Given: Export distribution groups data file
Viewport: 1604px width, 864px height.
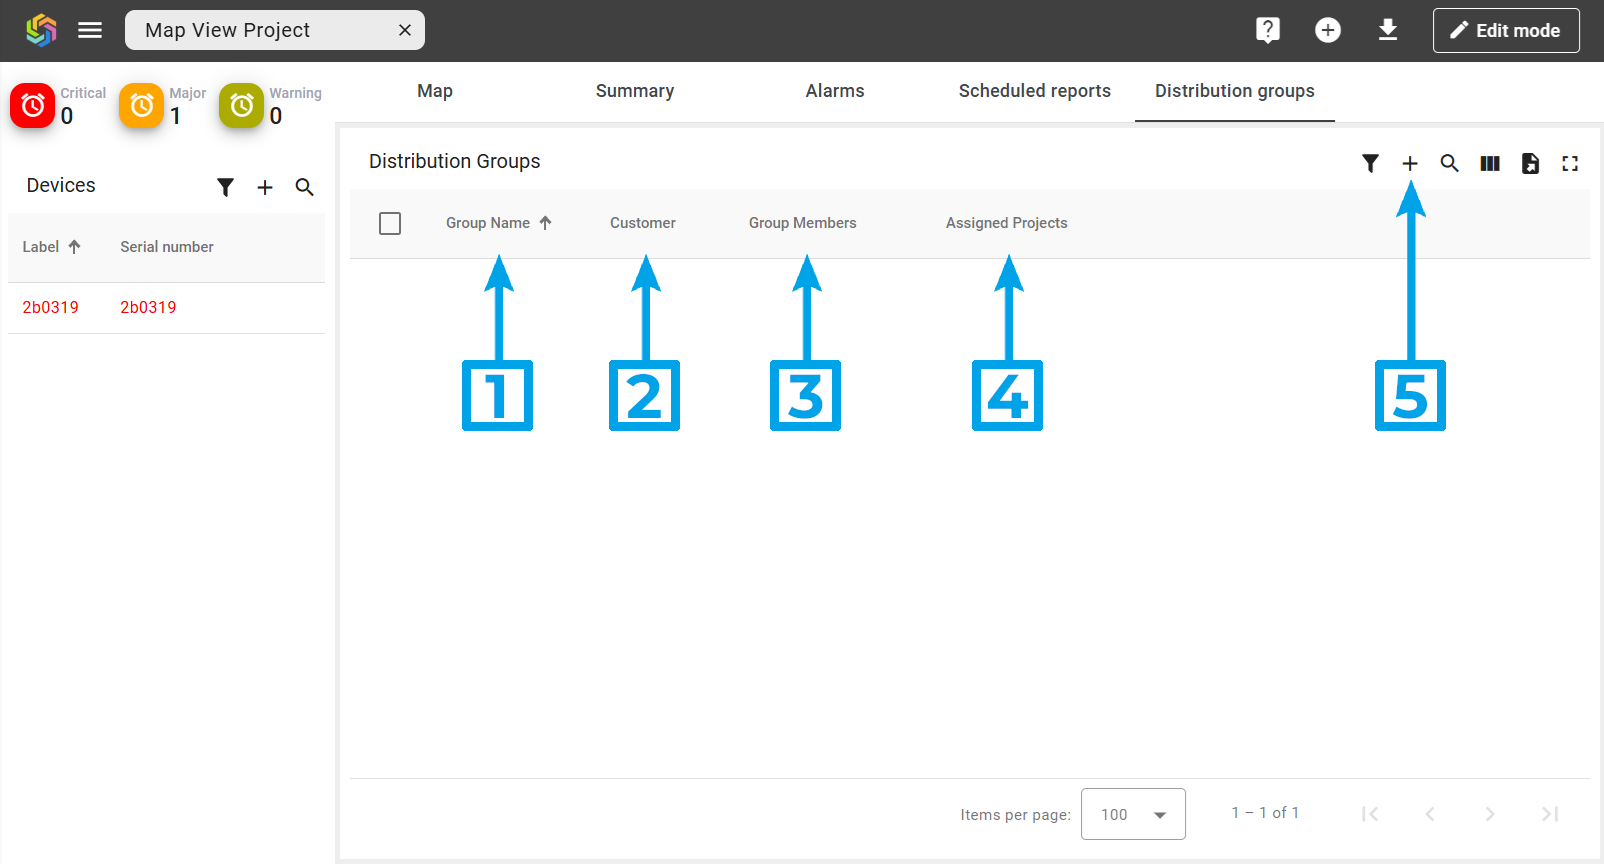Looking at the screenshot, I should 1530,163.
